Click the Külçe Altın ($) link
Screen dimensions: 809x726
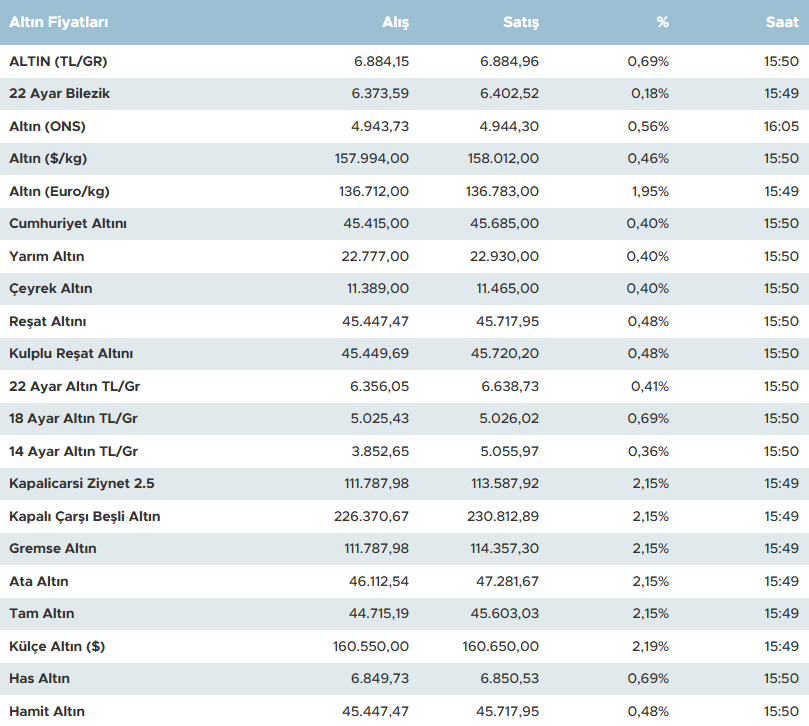pos(57,646)
